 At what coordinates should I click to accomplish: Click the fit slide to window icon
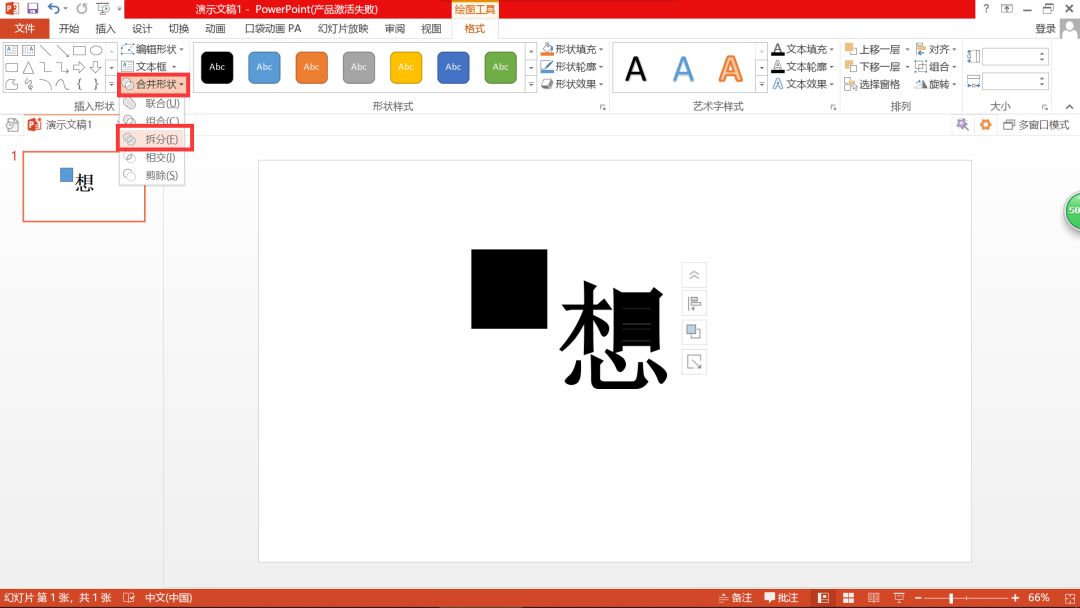point(1066,598)
